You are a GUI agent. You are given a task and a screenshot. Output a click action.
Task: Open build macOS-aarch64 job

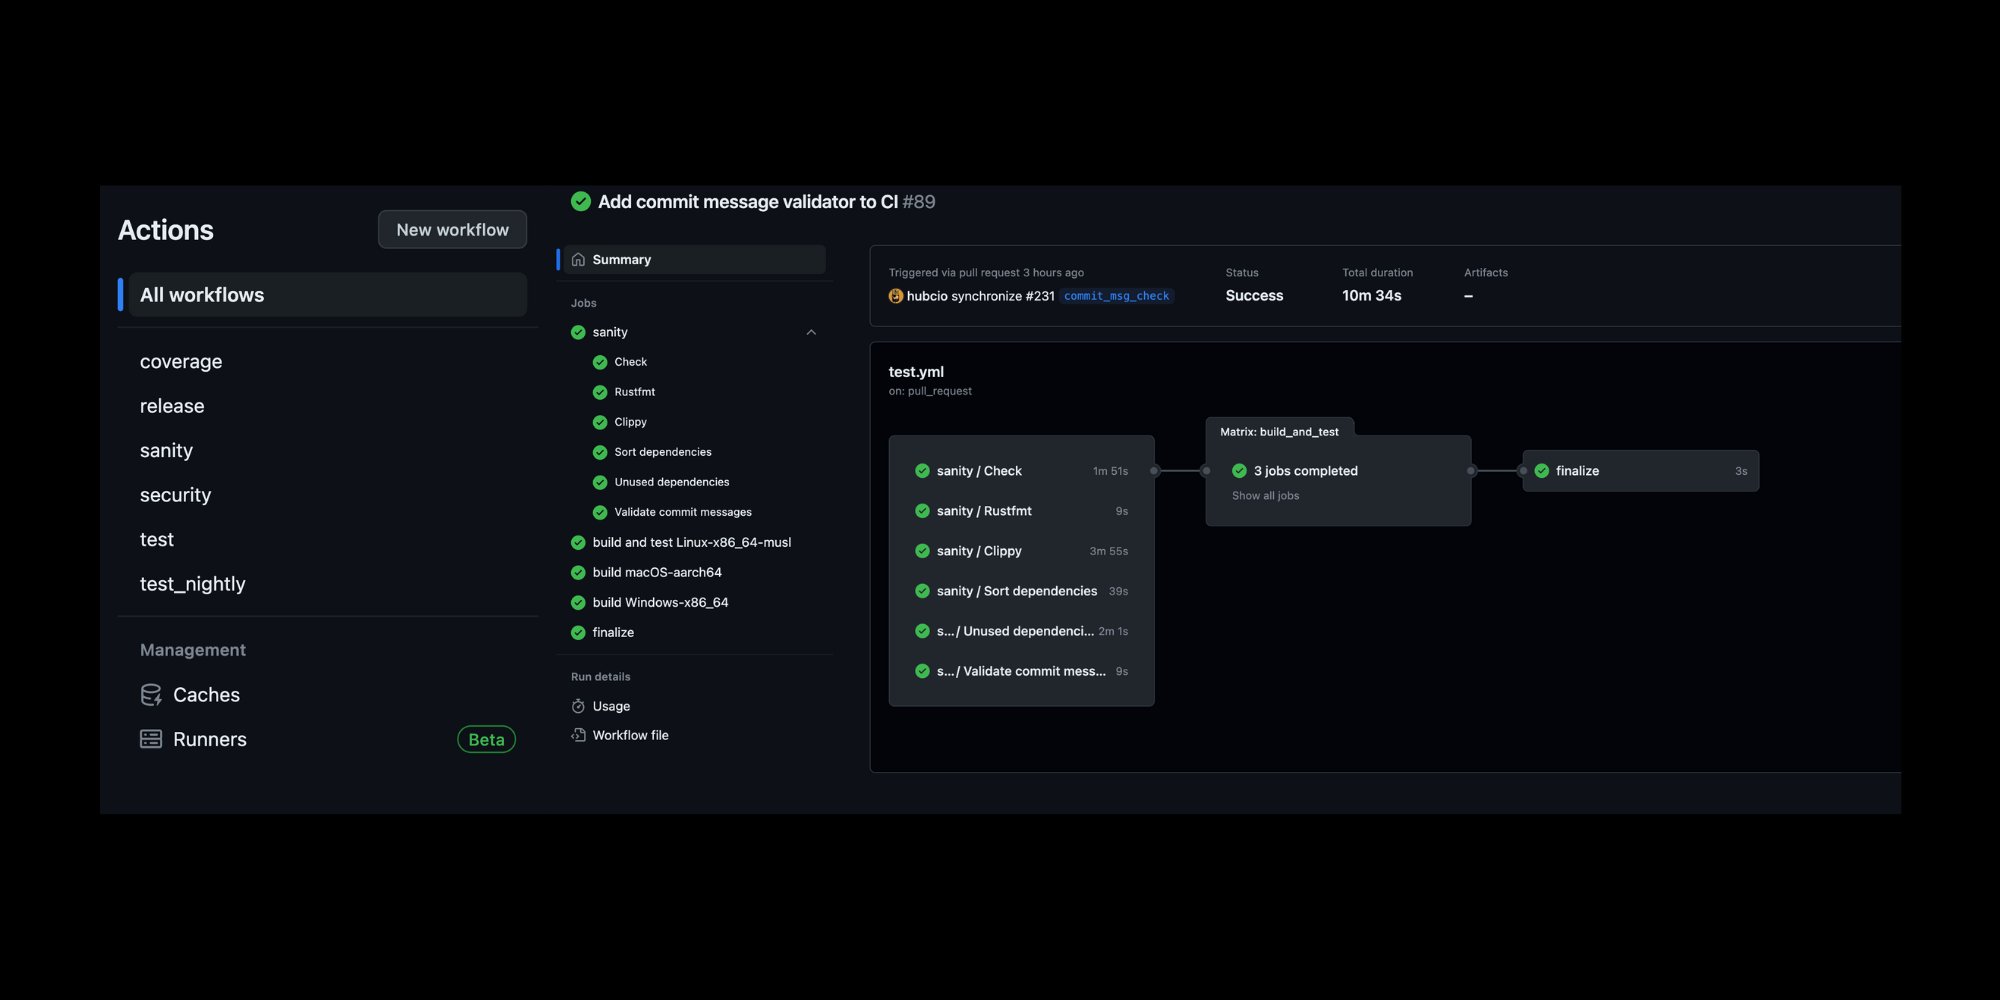656,572
